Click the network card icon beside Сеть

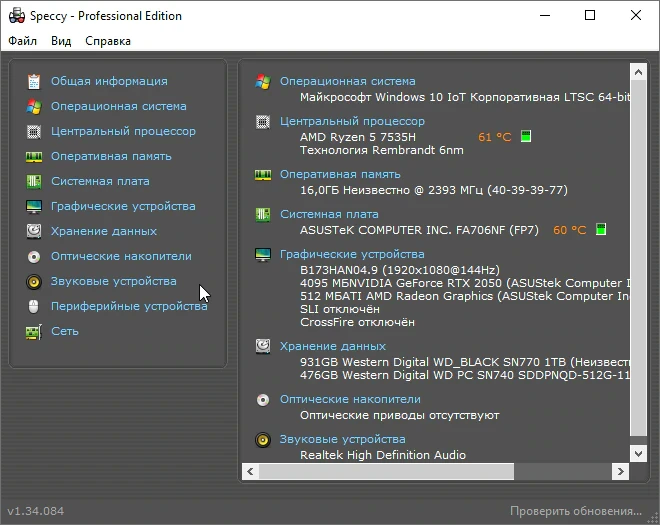(x=34, y=332)
